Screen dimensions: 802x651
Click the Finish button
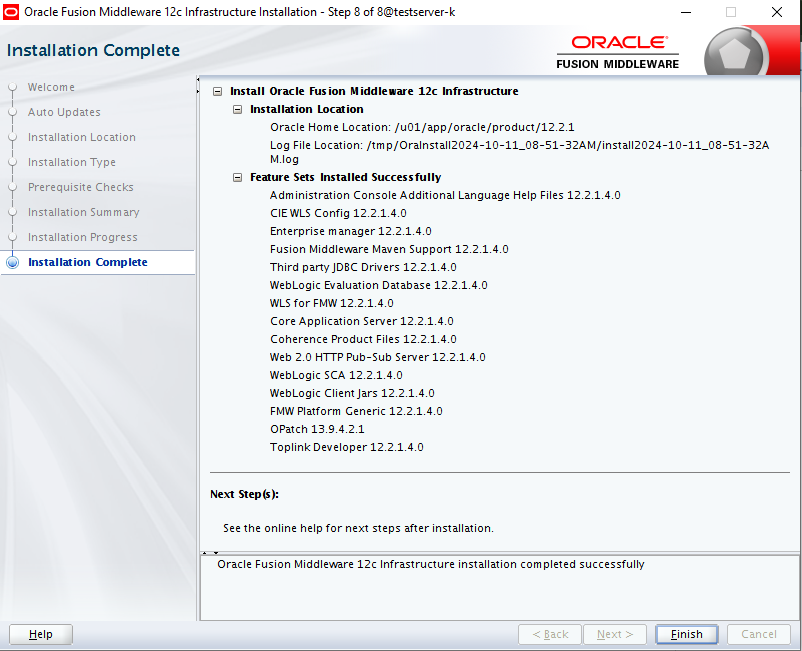[x=686, y=634]
